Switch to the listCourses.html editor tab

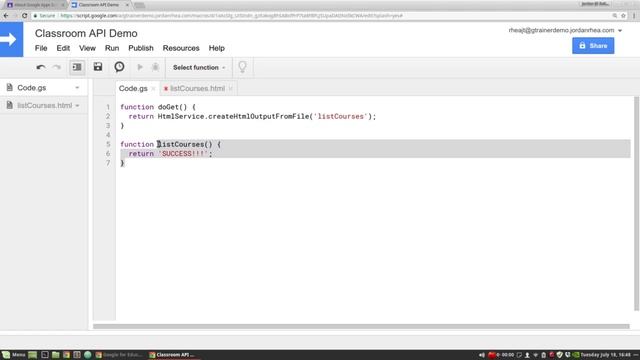198,88
